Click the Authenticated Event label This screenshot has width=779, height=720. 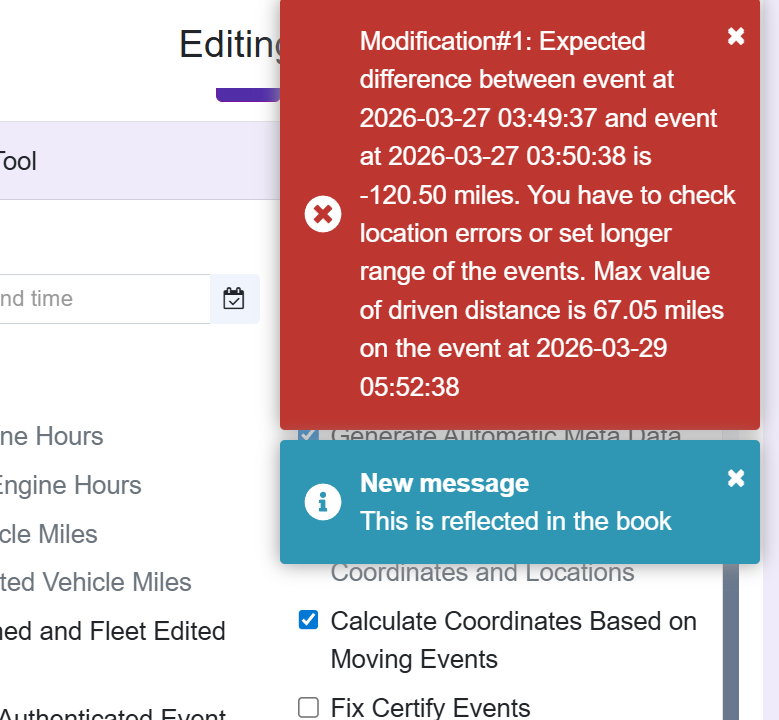click(x=113, y=714)
